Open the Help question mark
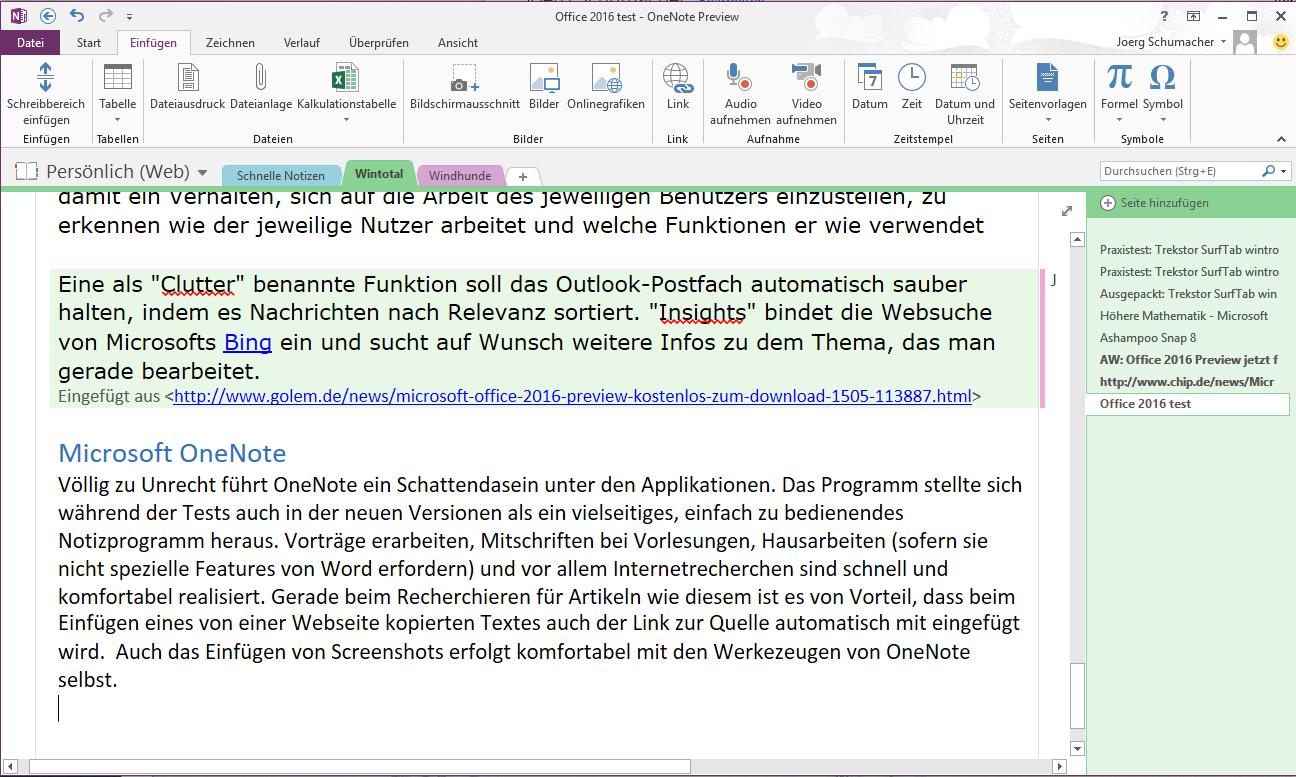Screen dimensions: 1296x777 [1164, 16]
